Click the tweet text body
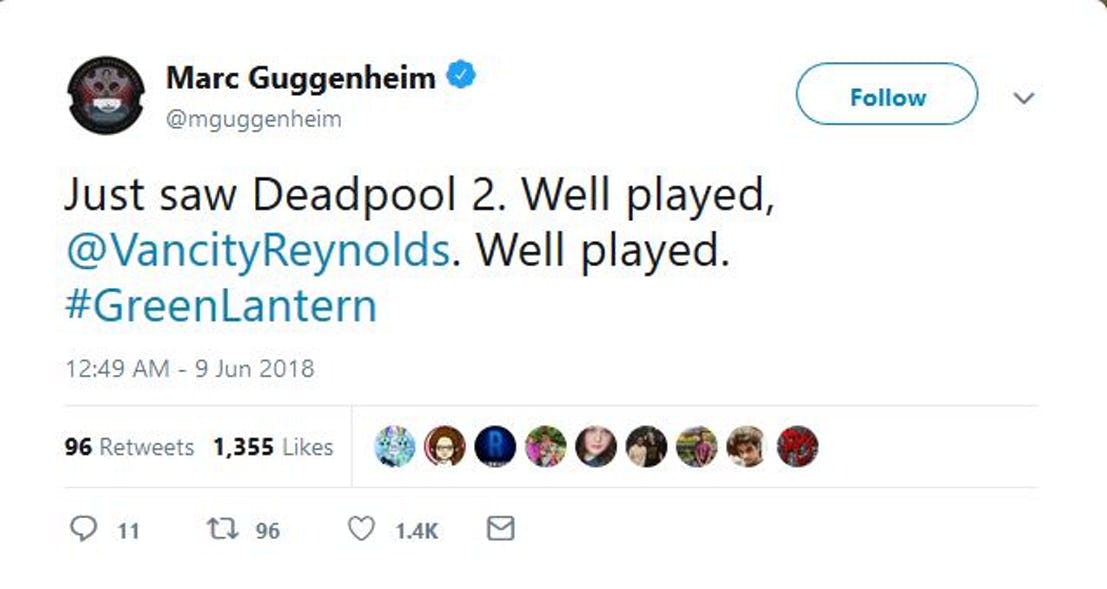Viewport: 1107px width, 589px height. [420, 197]
